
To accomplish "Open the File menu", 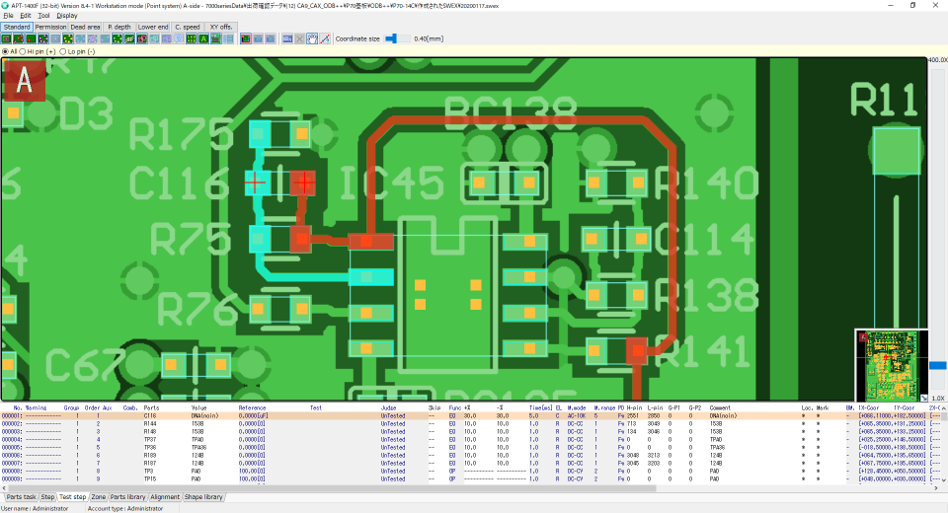I will (x=8, y=16).
